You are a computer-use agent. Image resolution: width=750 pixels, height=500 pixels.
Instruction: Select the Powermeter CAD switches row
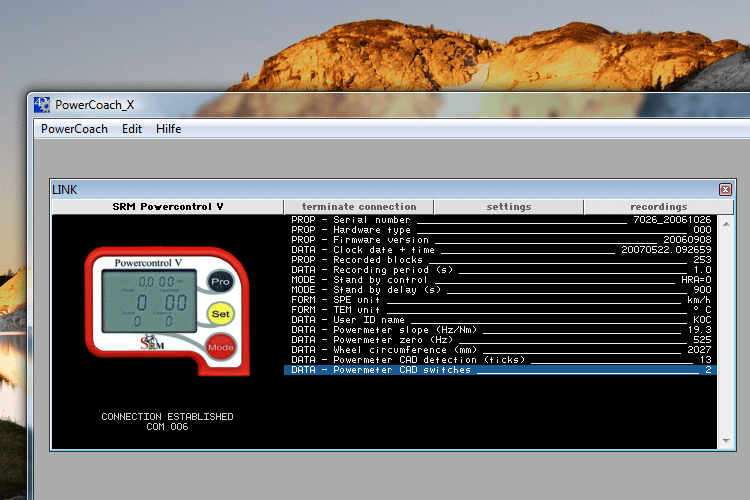500,370
